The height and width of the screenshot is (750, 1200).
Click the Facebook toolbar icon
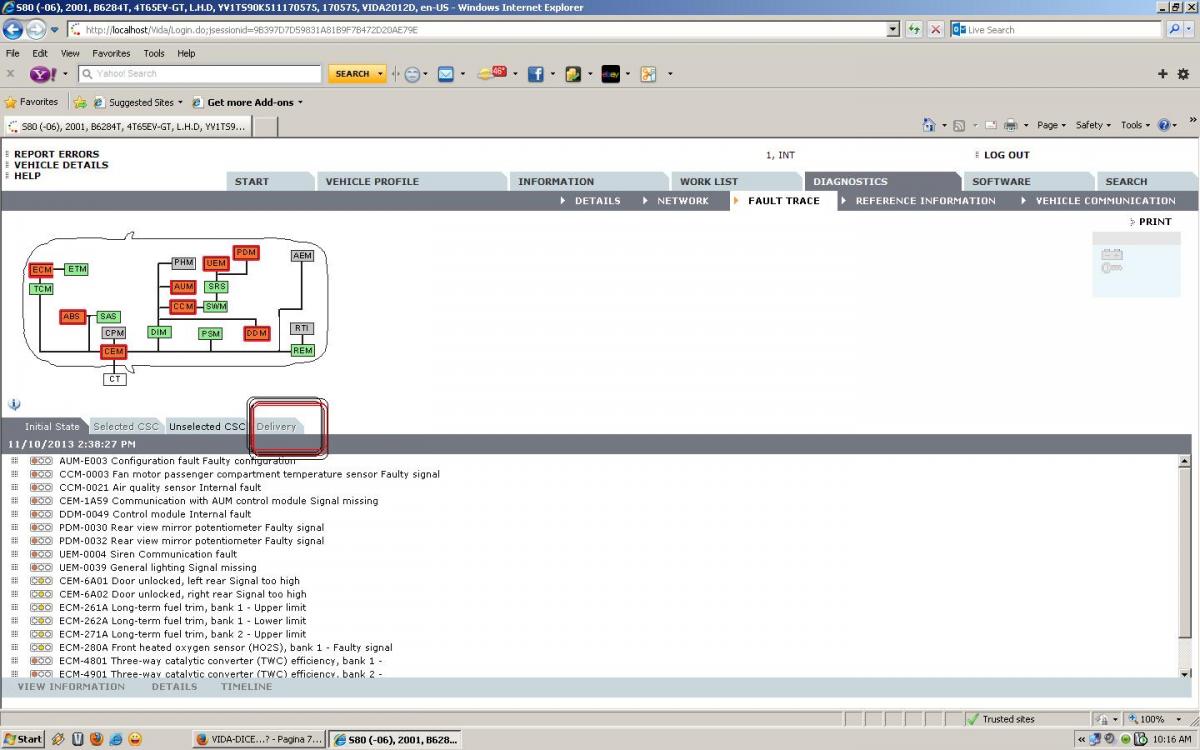[536, 74]
